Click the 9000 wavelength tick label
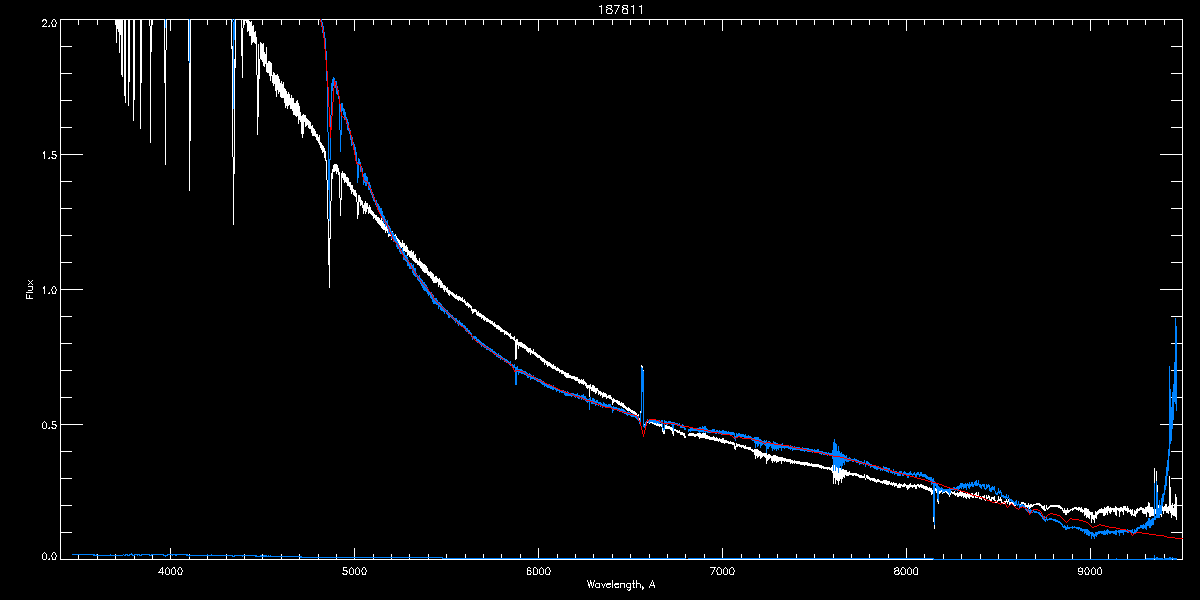Viewport: 1200px width, 600px height. point(1090,571)
